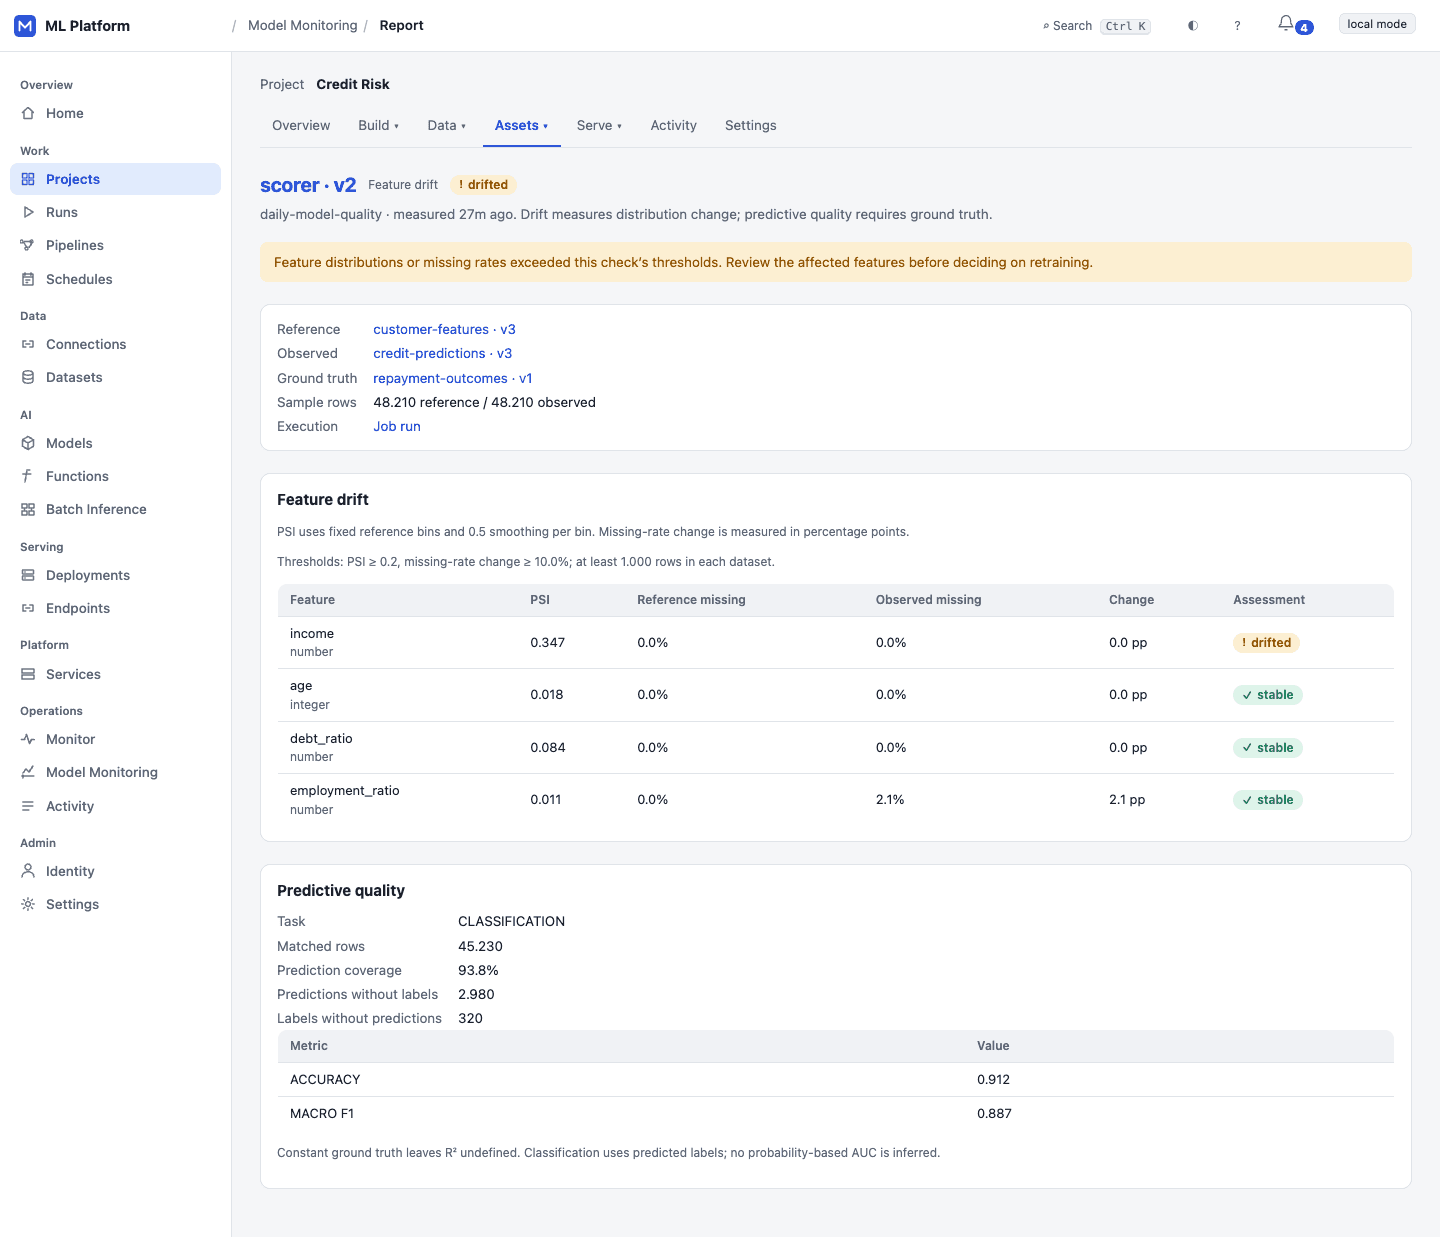Click the Runs play icon

28,212
